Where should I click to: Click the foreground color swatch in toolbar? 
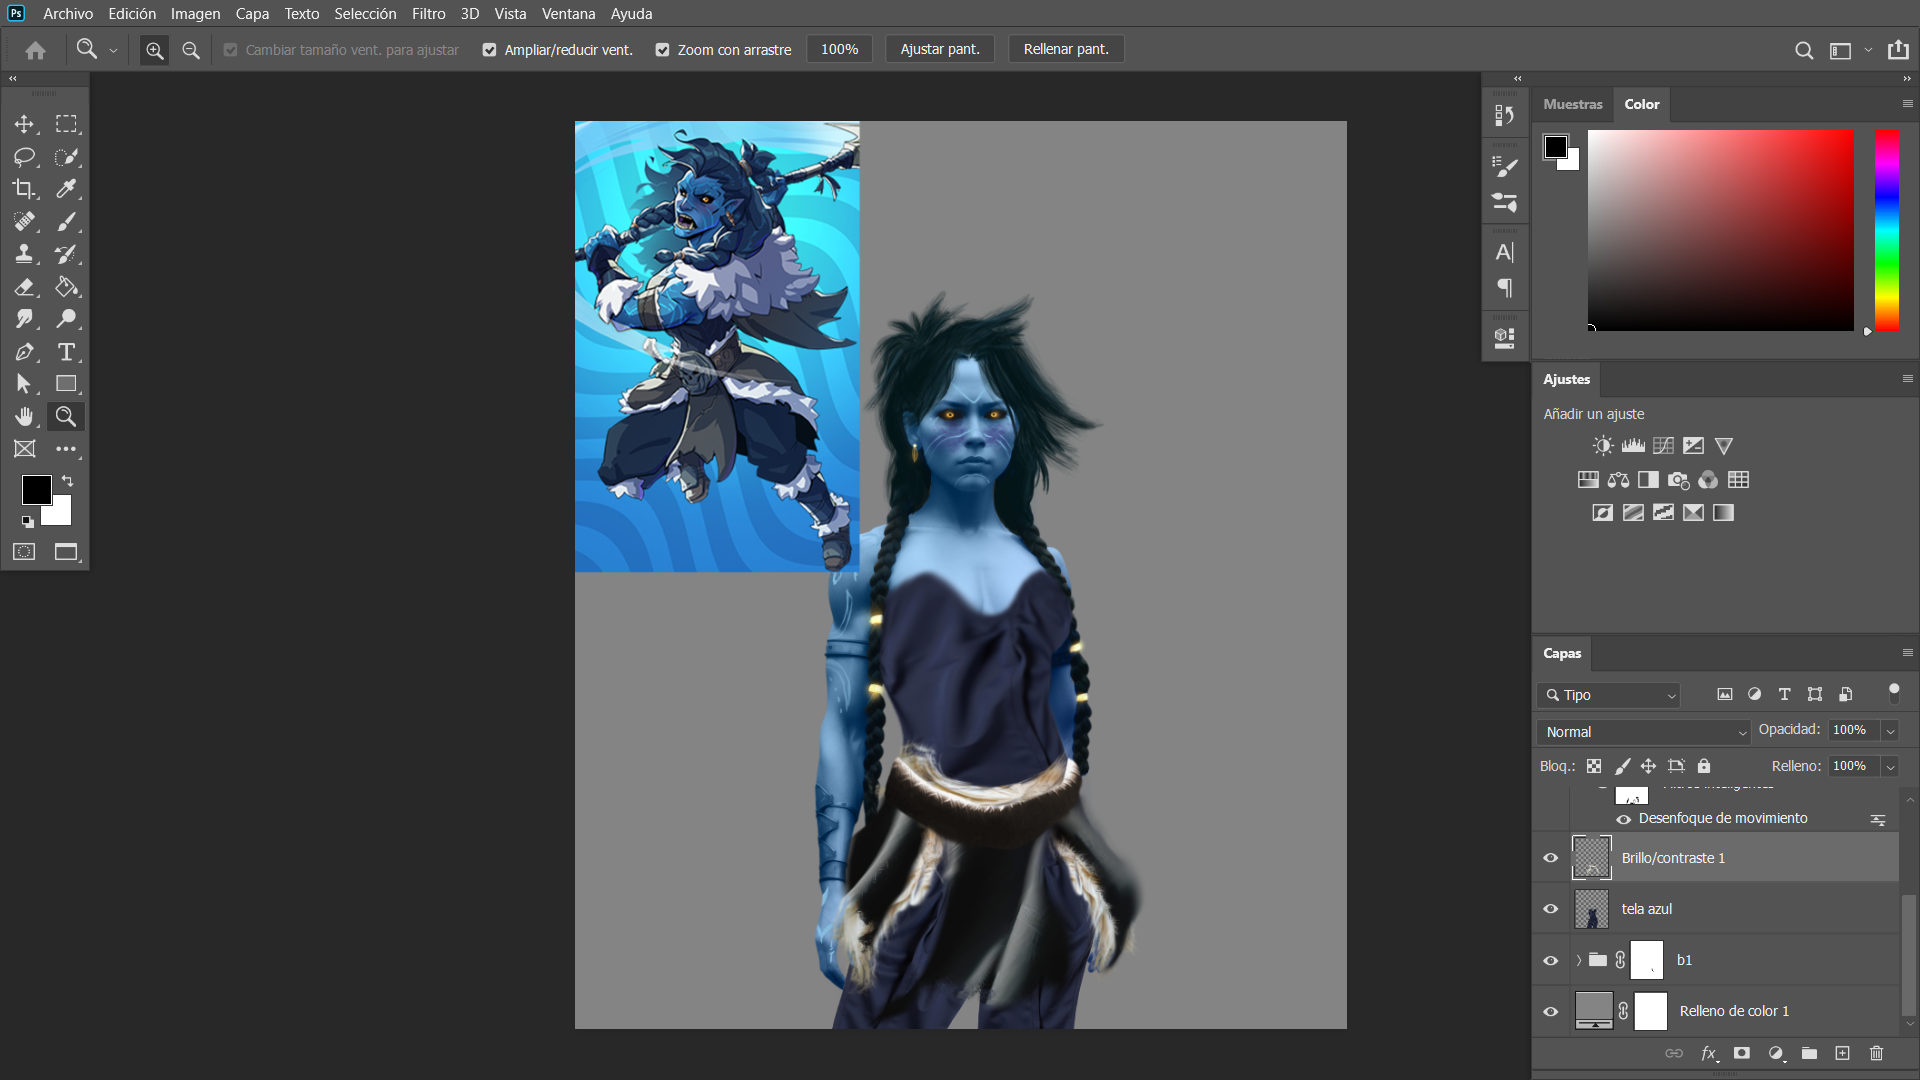(36, 489)
